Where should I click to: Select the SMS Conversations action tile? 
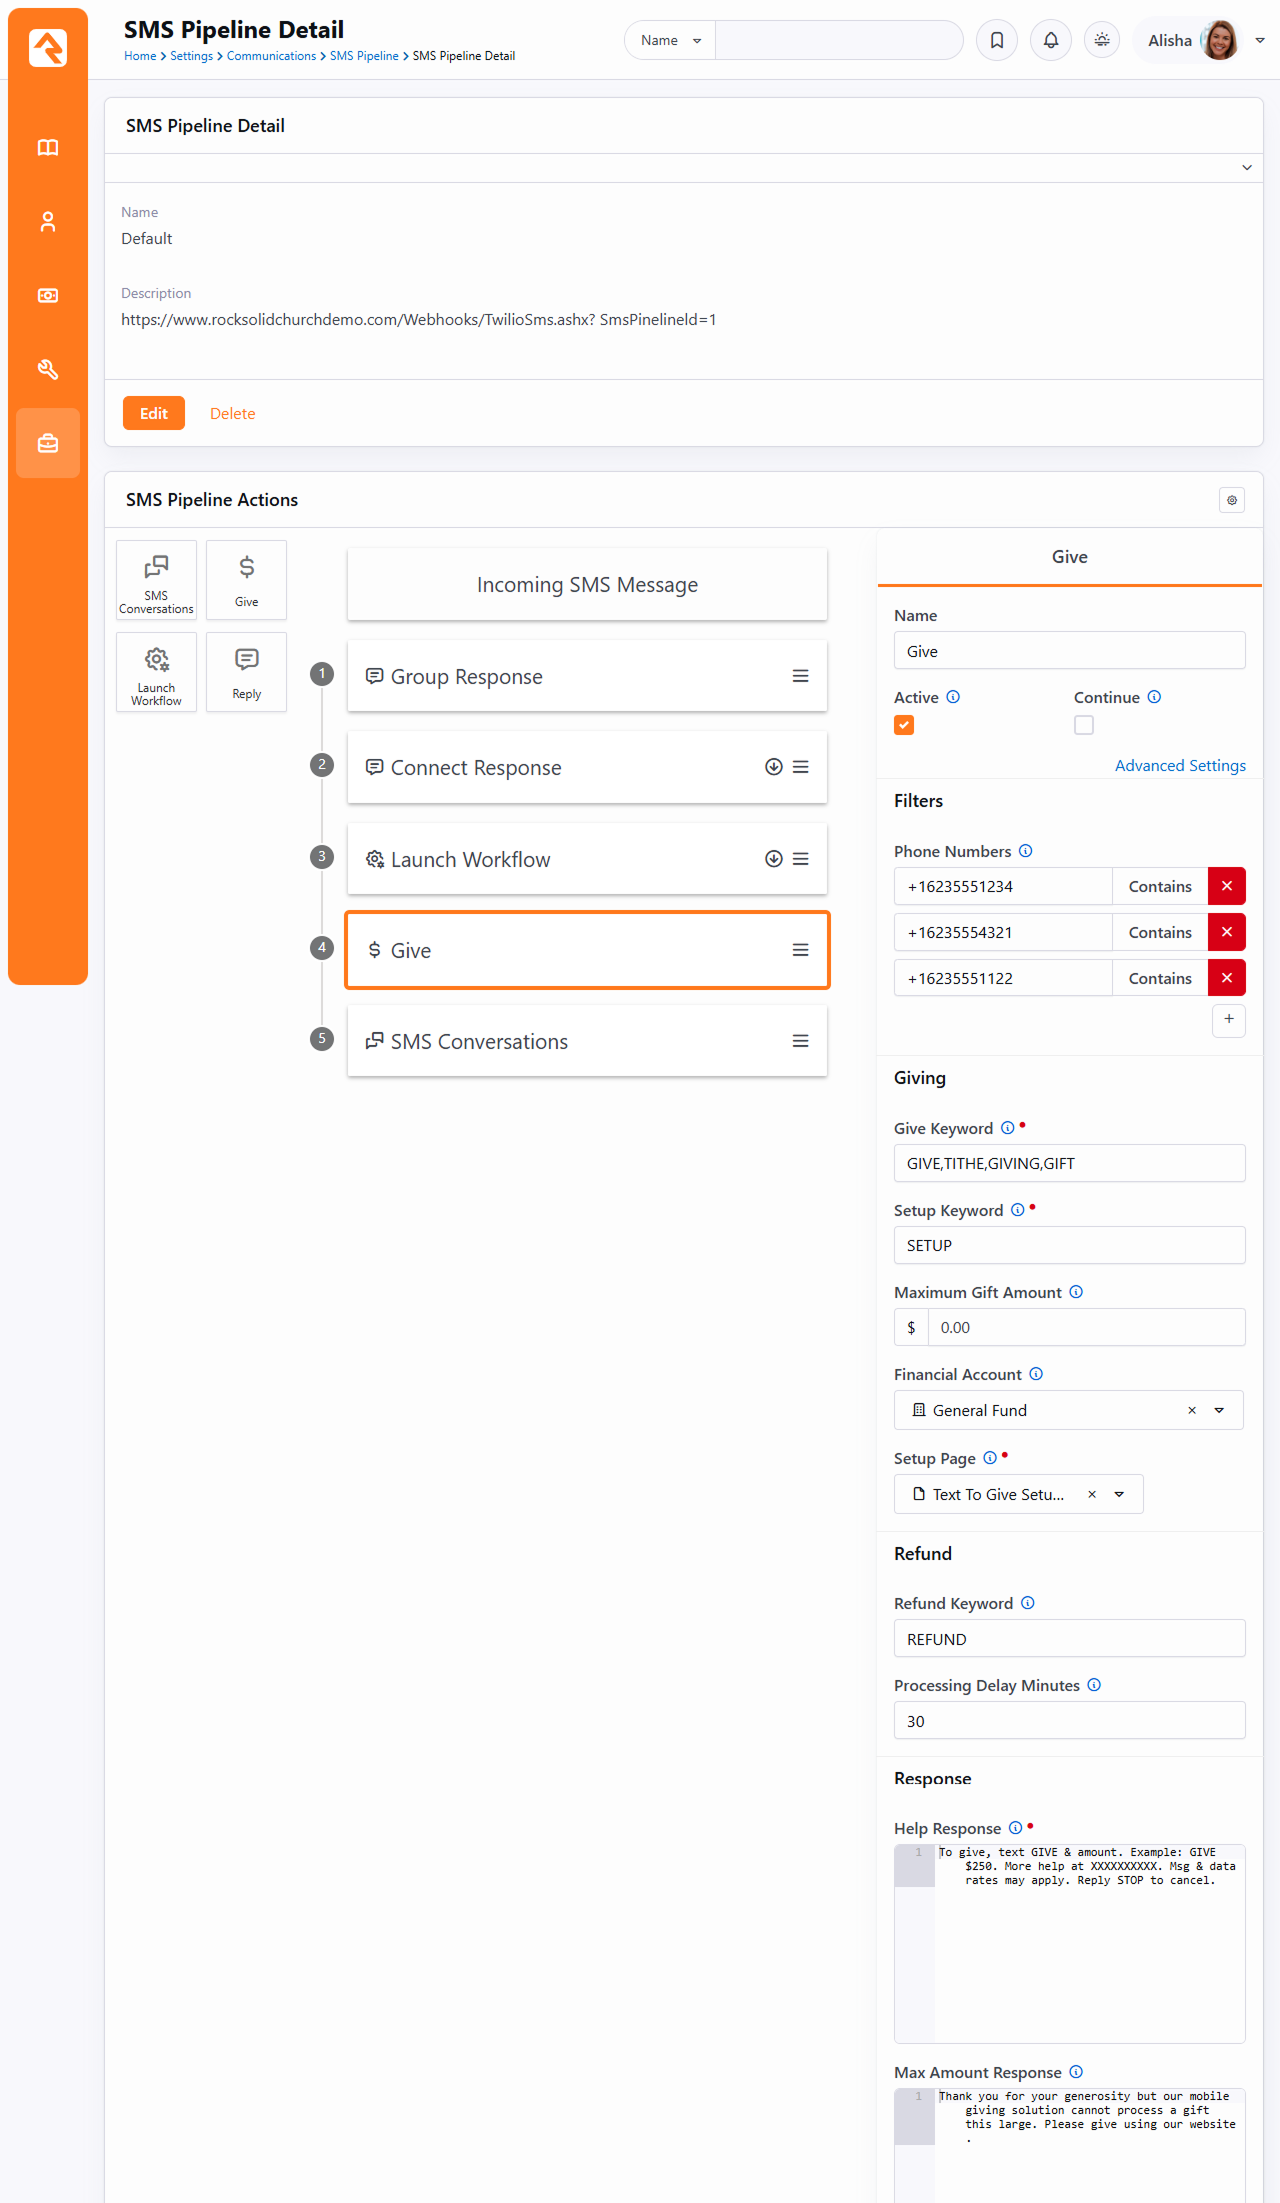point(156,580)
